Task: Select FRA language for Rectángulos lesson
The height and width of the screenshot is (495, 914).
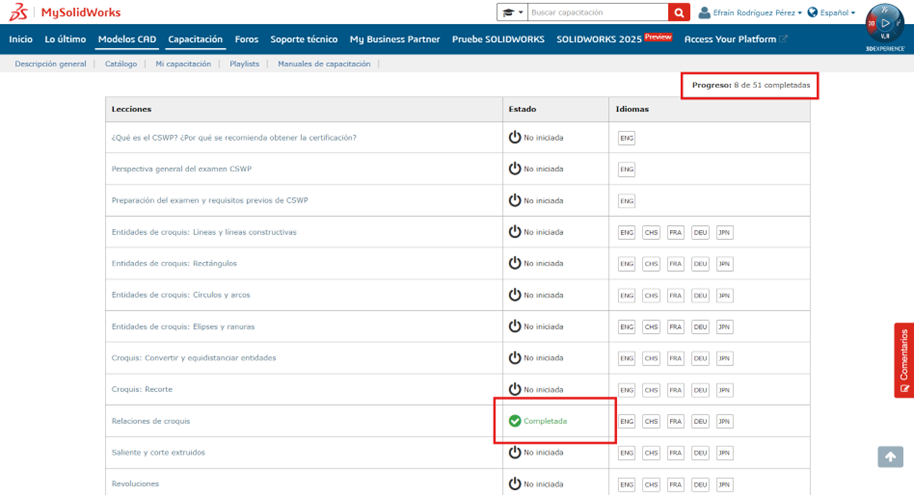Action: pos(676,264)
